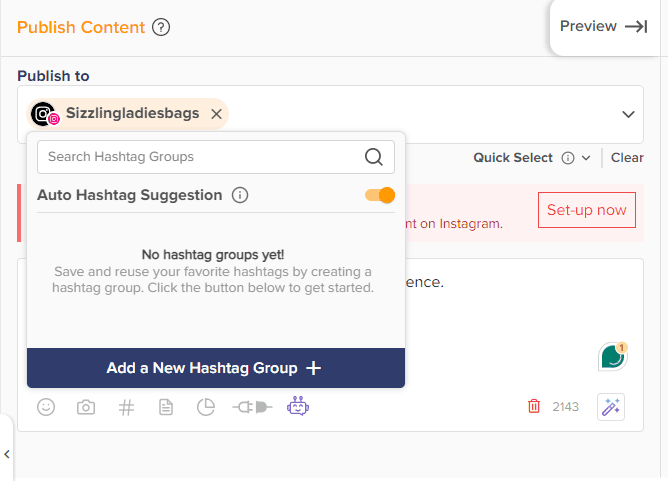Viewport: 668px width, 481px height.
Task: Click the magic wand AI icon
Action: click(x=611, y=407)
